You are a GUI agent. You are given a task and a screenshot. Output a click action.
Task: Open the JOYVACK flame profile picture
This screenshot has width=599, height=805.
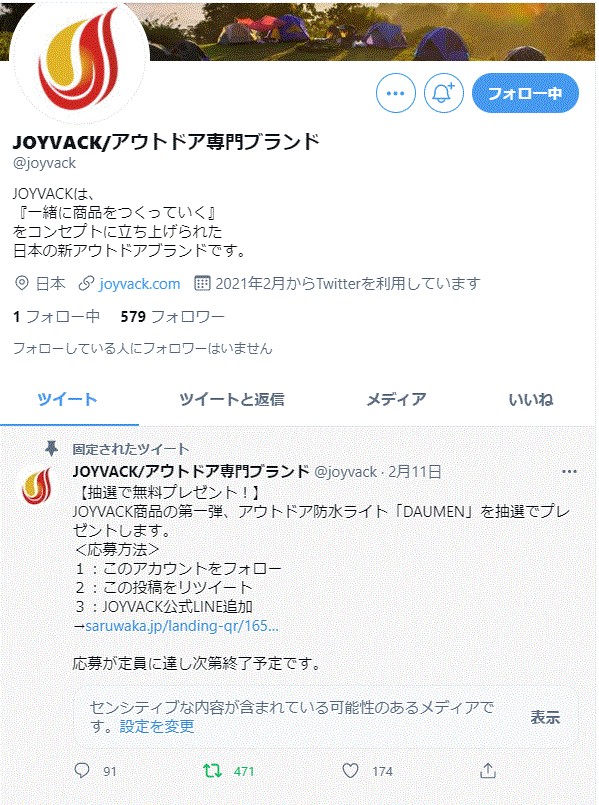click(x=80, y=62)
